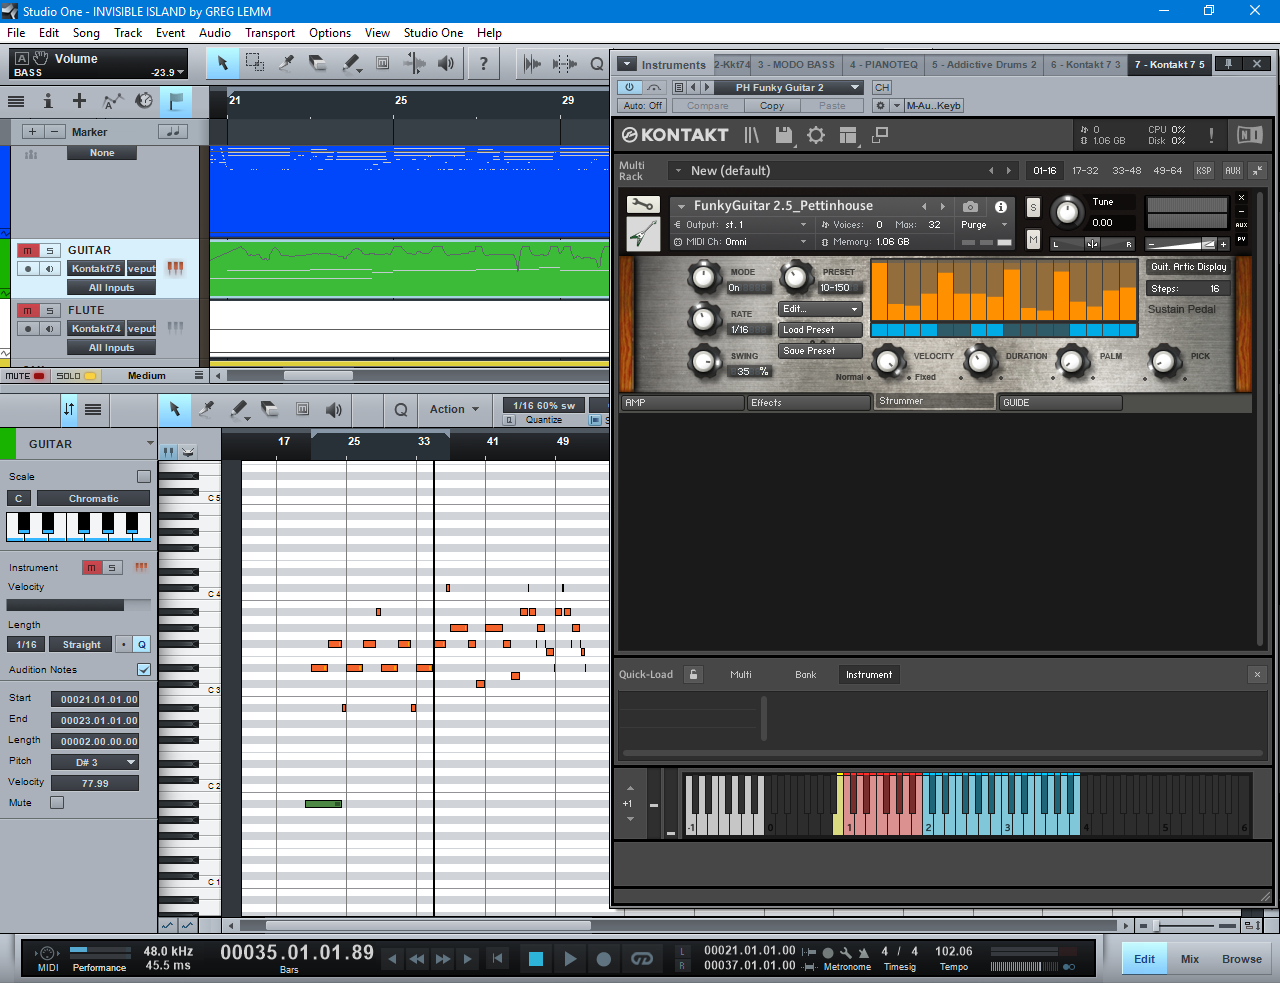Open the Transport menu
1280x983 pixels.
tap(270, 33)
